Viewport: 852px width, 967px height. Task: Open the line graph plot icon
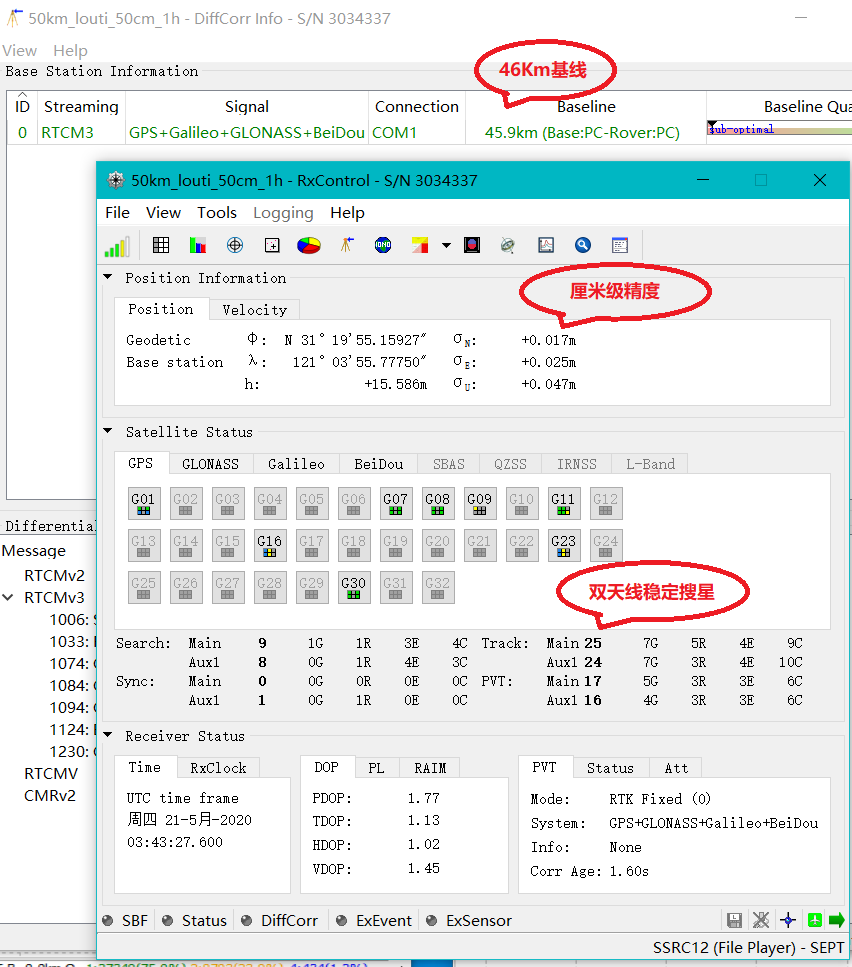tap(546, 245)
